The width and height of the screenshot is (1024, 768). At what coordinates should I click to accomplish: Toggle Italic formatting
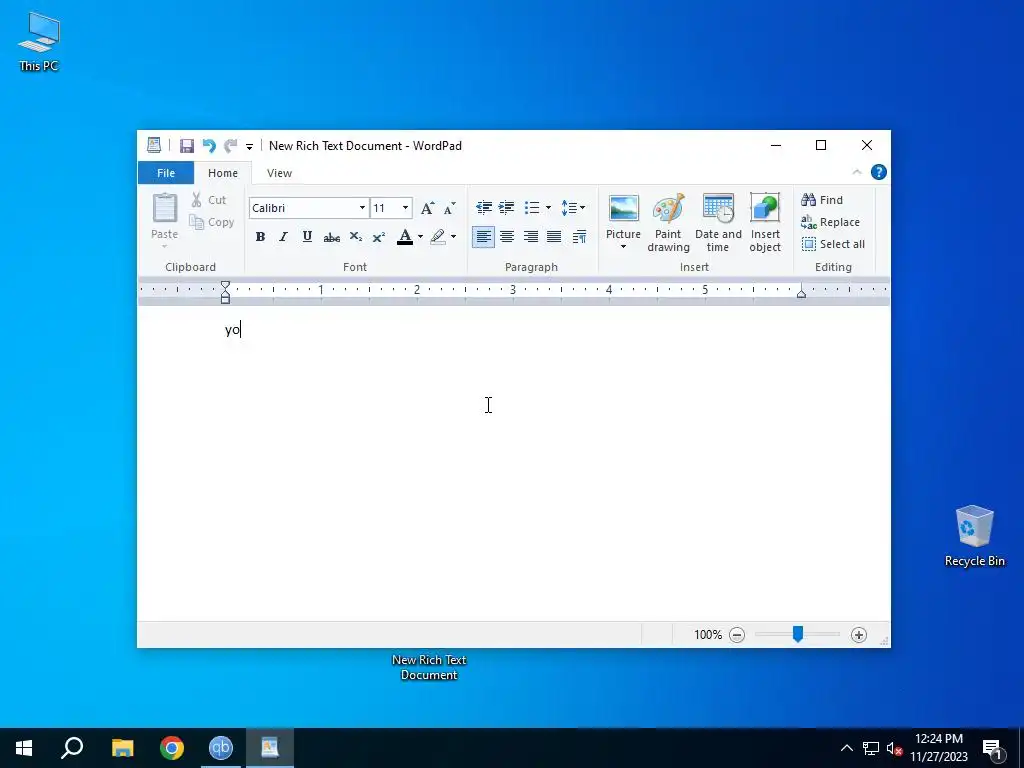point(283,236)
